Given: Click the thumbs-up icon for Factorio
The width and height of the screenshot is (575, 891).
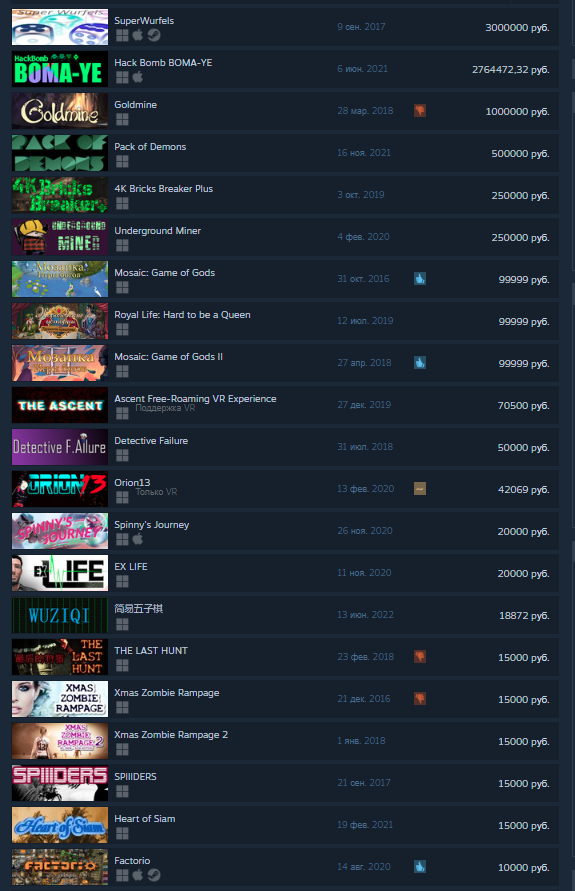Looking at the screenshot, I should tap(420, 867).
